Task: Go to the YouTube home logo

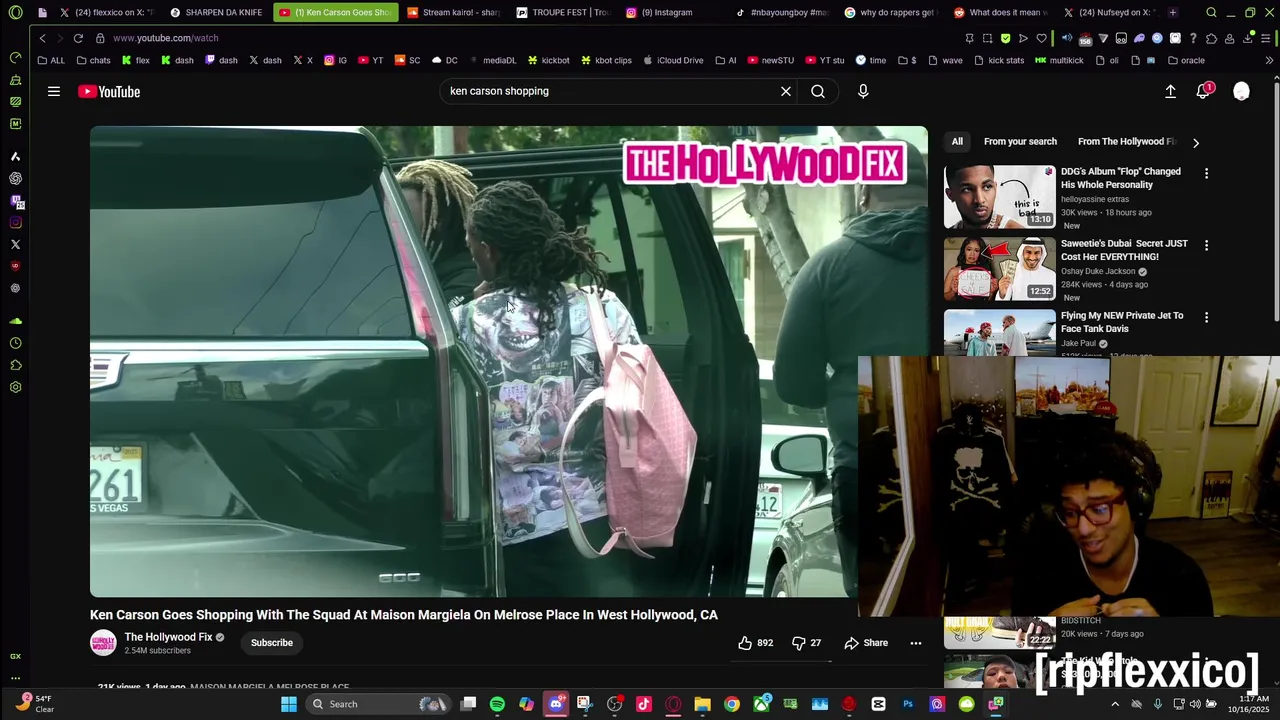Action: (x=109, y=92)
